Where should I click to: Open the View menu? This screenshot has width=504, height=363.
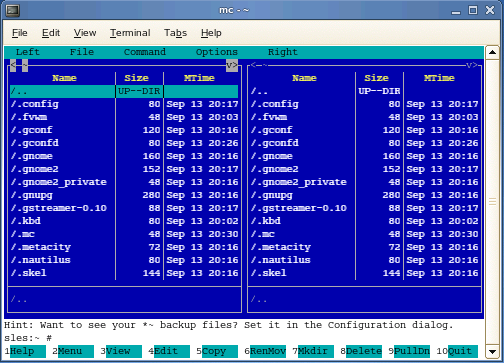(85, 33)
